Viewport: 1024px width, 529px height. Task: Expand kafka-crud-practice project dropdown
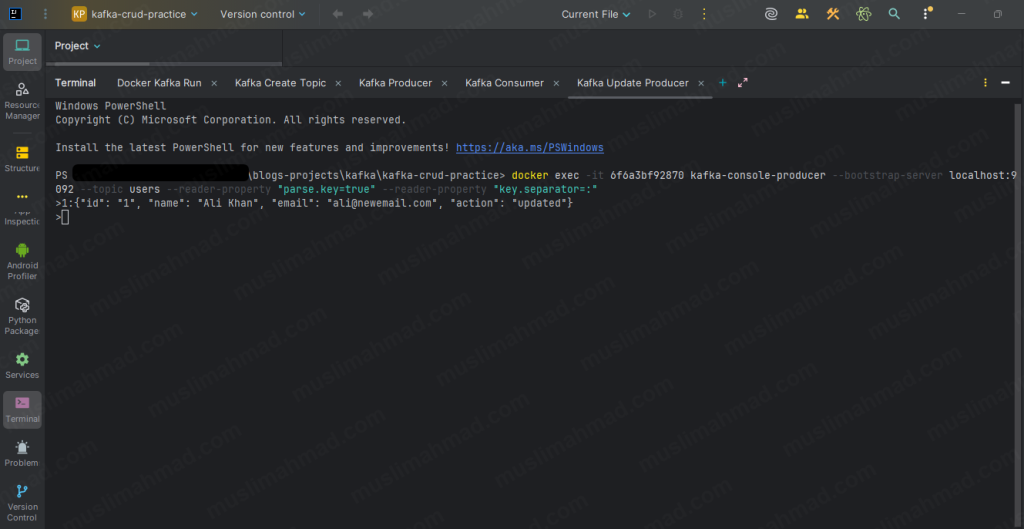pyautogui.click(x=135, y=14)
